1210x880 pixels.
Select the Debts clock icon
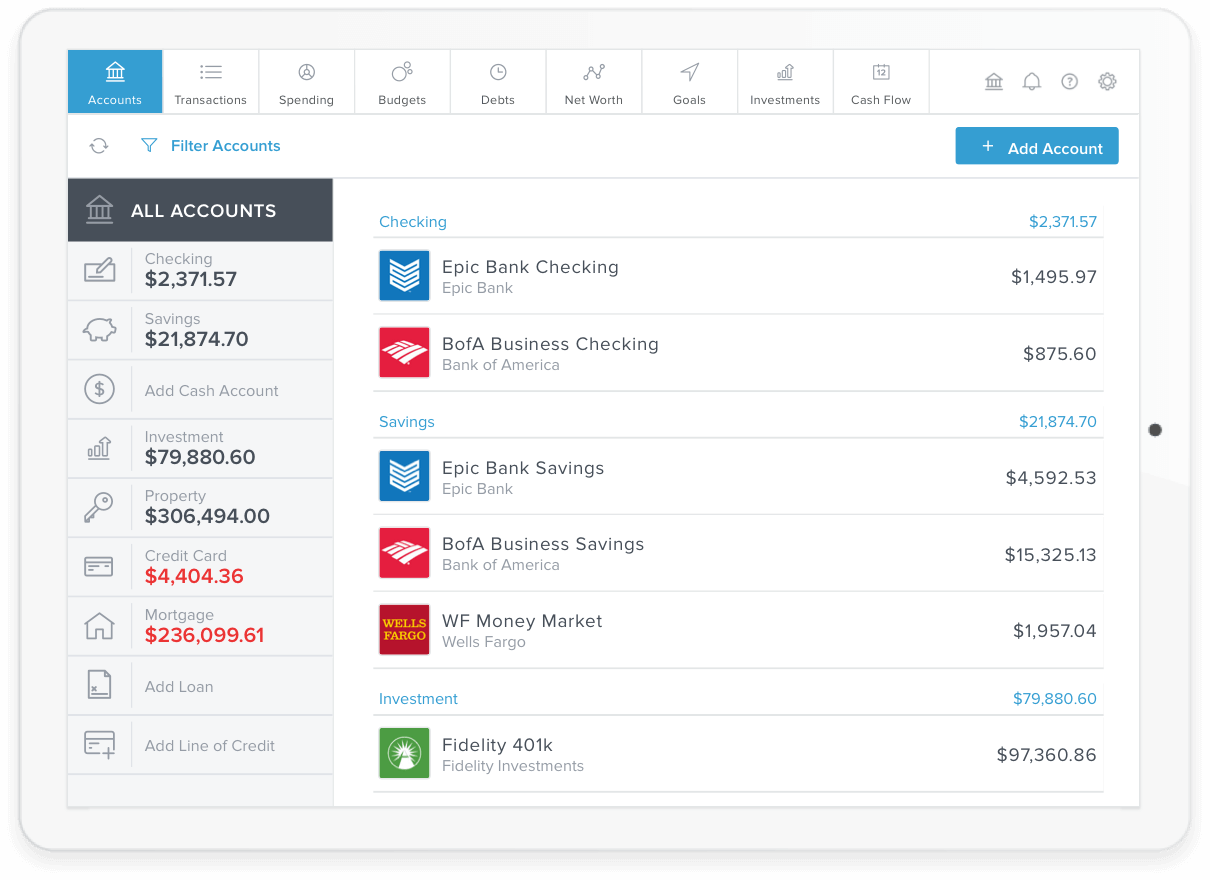pos(497,73)
